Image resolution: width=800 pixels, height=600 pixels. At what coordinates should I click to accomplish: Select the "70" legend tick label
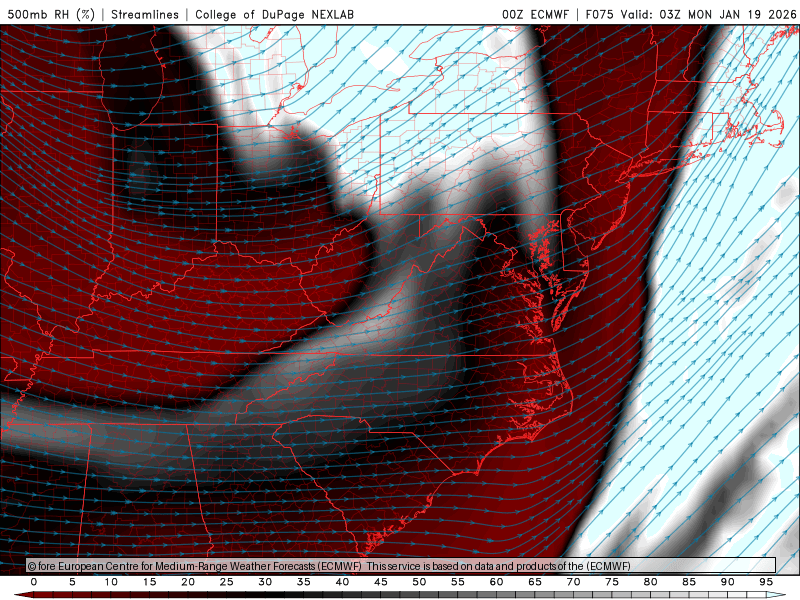point(573,582)
